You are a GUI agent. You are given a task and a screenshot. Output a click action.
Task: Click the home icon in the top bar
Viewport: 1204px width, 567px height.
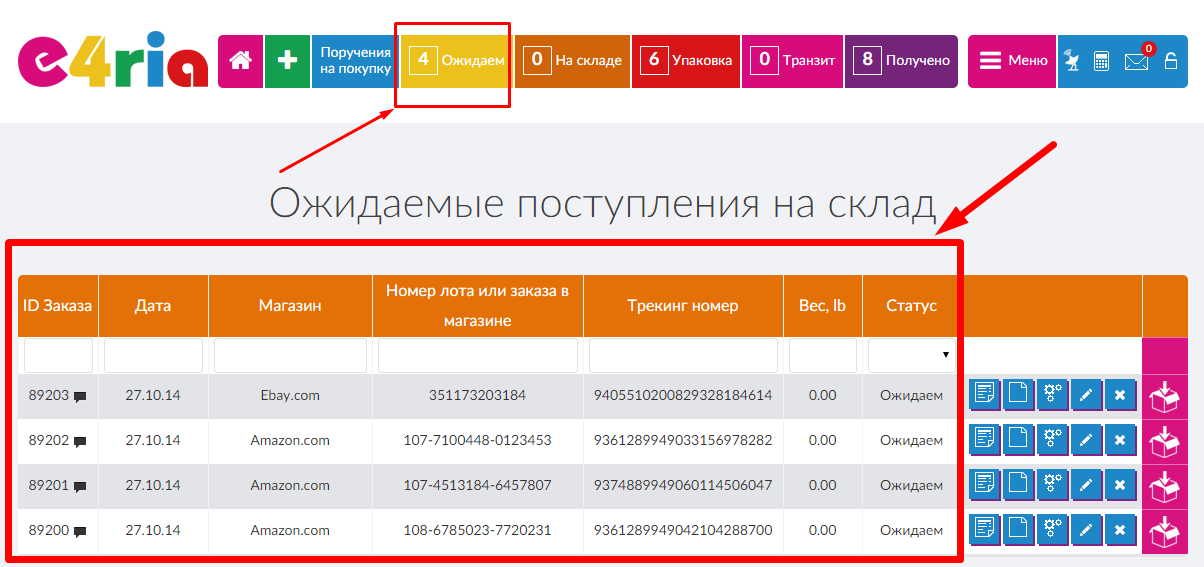coord(240,61)
